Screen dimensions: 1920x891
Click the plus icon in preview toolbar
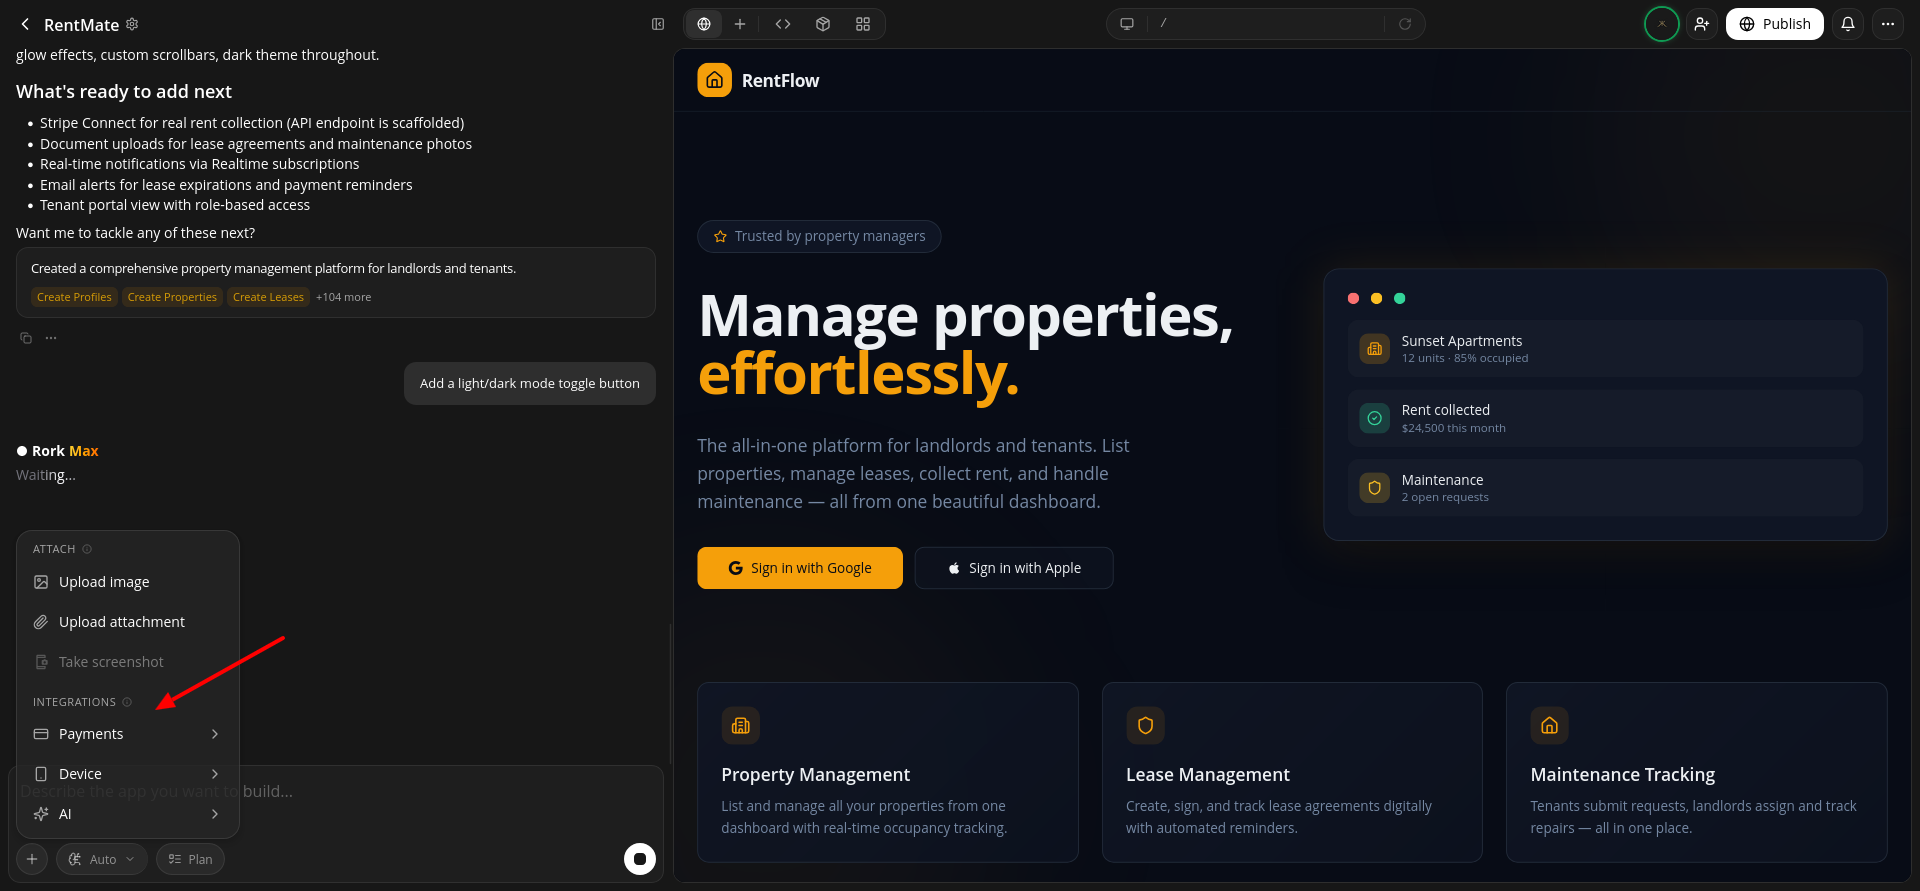coord(740,24)
